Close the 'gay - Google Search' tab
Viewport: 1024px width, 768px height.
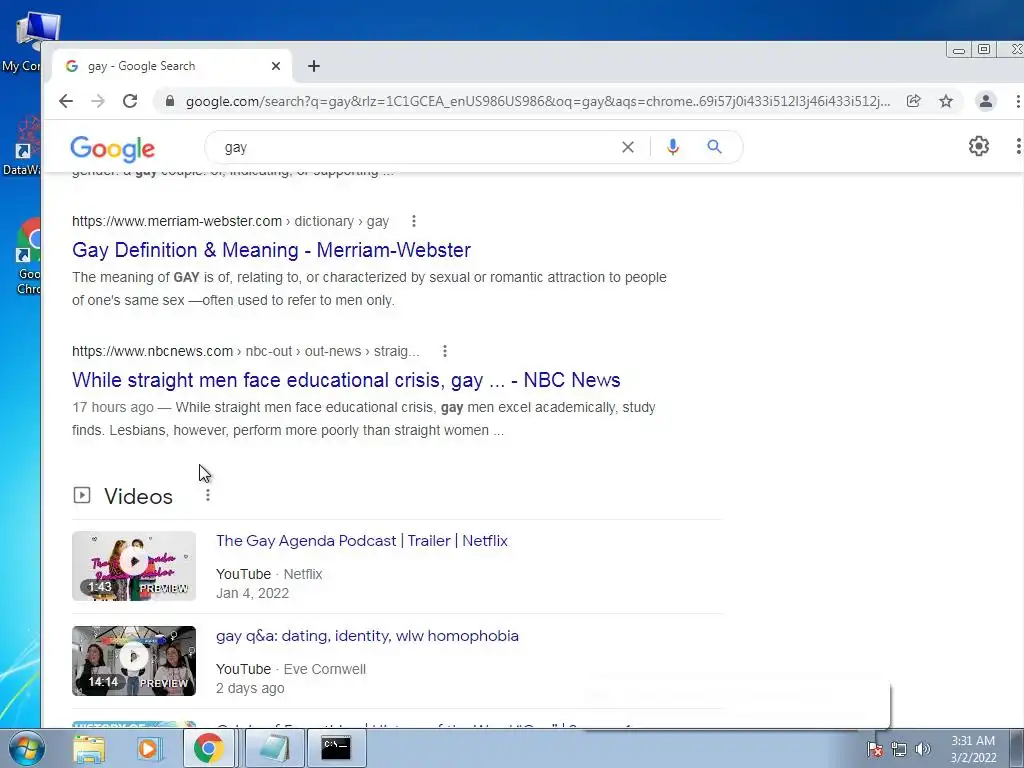coord(276,66)
